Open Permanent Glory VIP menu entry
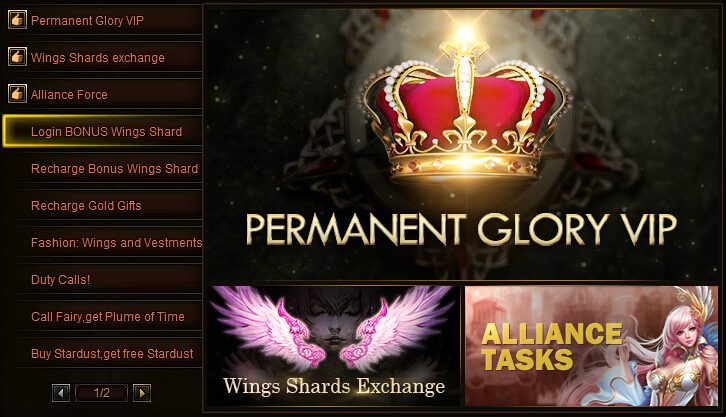Image resolution: width=726 pixels, height=417 pixels. [x=103, y=20]
